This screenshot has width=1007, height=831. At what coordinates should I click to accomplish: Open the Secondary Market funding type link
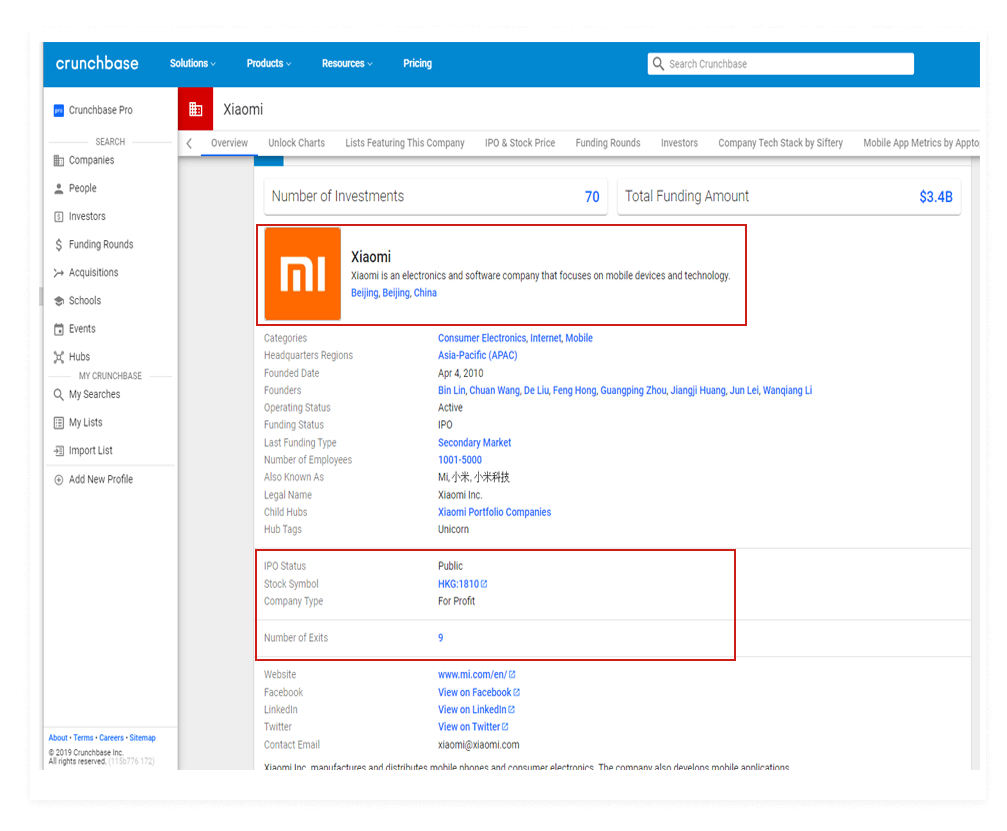pos(475,442)
